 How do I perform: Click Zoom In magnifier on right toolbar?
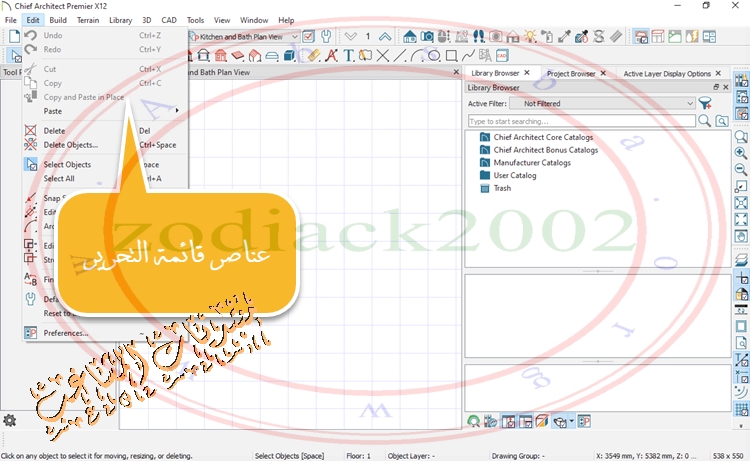[741, 153]
